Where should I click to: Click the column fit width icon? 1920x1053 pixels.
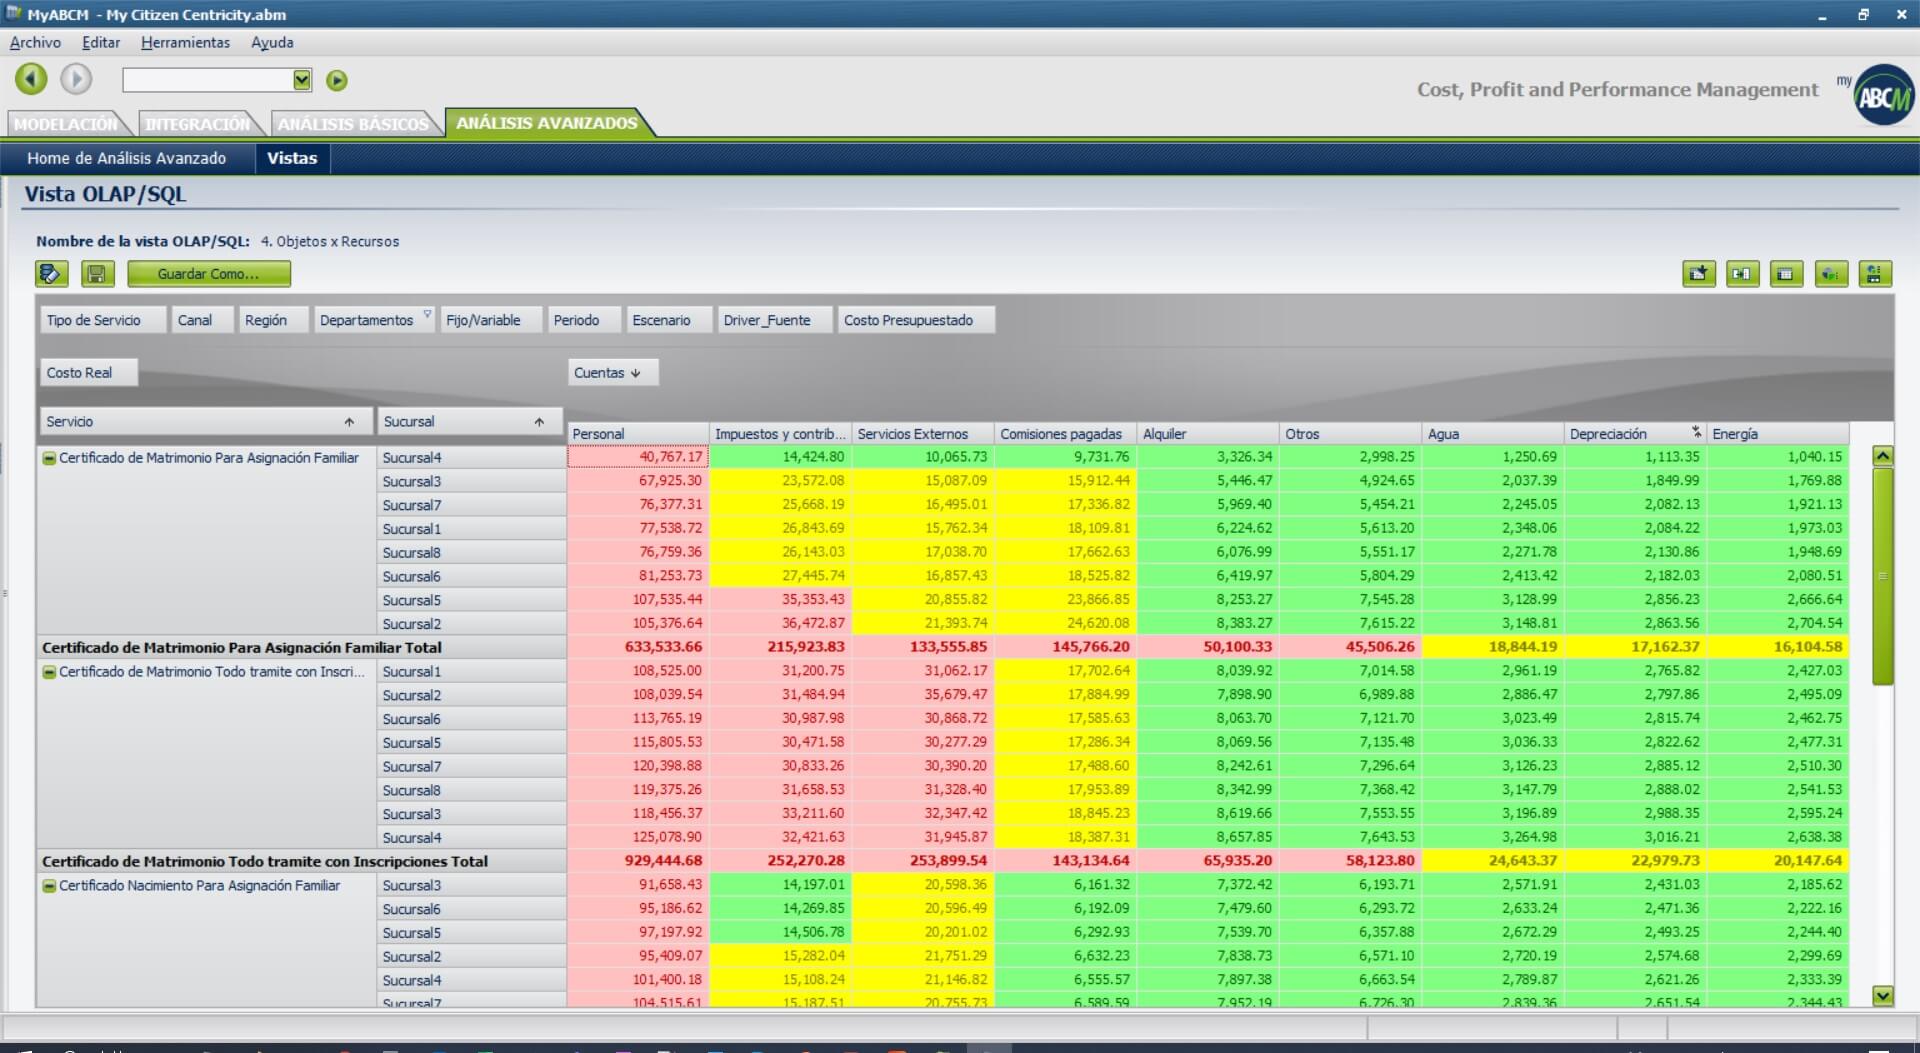point(1743,273)
